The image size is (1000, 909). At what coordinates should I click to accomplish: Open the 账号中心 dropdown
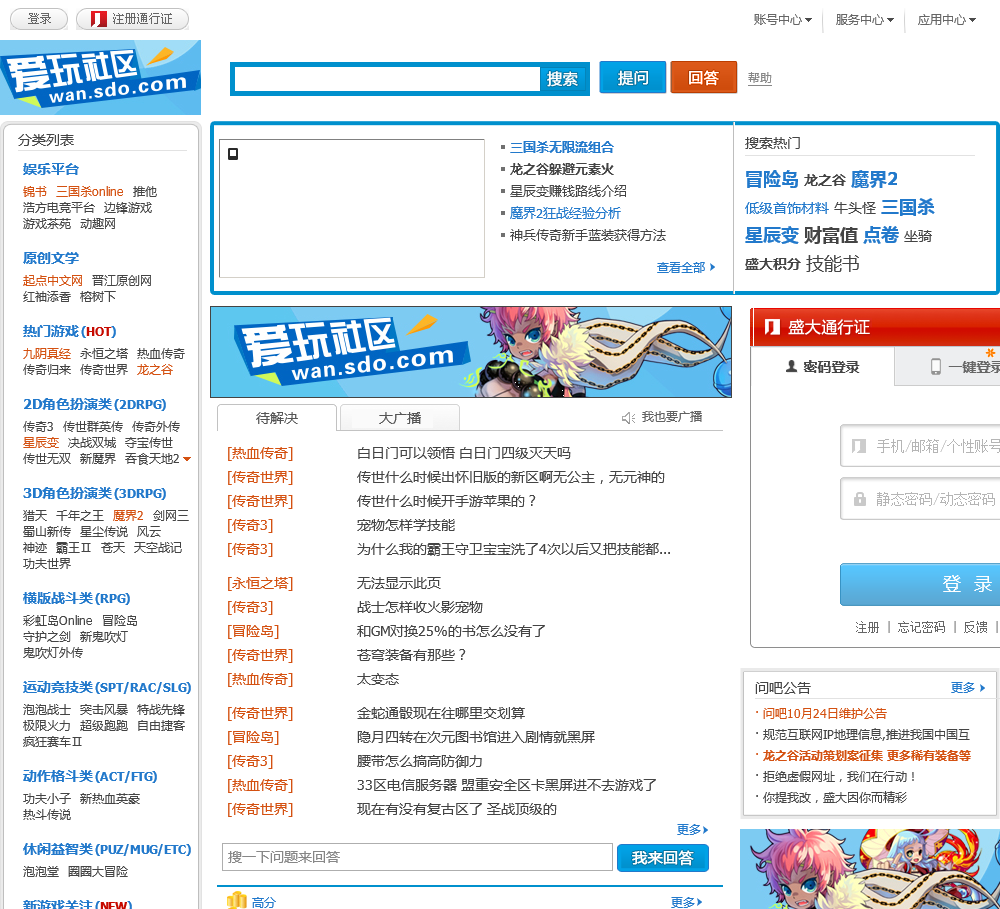(x=783, y=20)
